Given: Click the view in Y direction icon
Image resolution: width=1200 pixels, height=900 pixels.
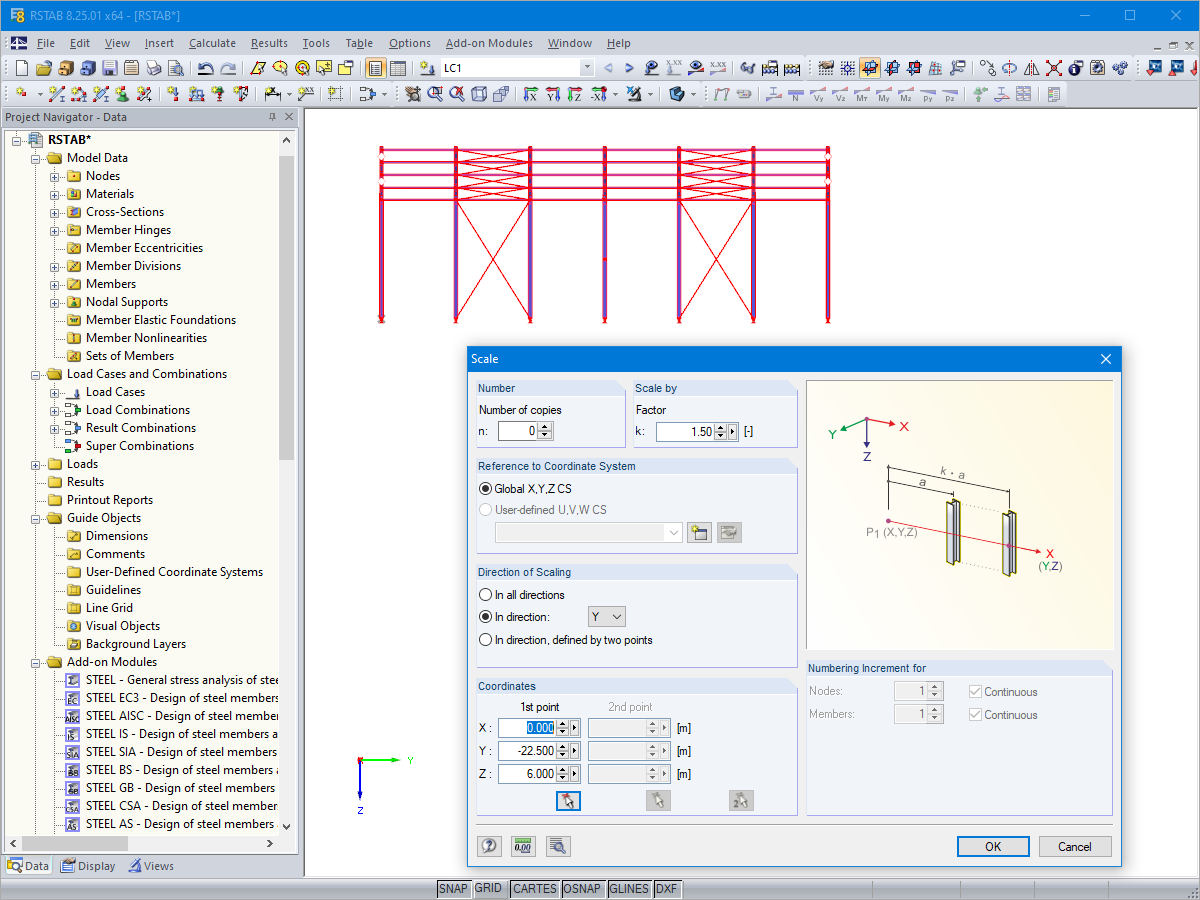Looking at the screenshot, I should 552,93.
